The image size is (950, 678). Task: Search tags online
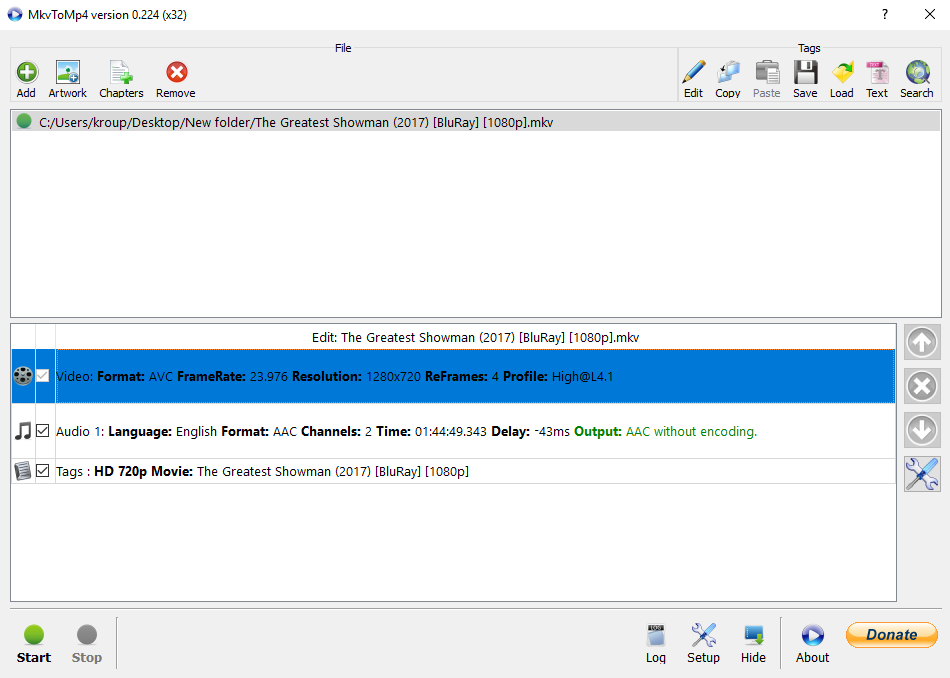(x=917, y=79)
